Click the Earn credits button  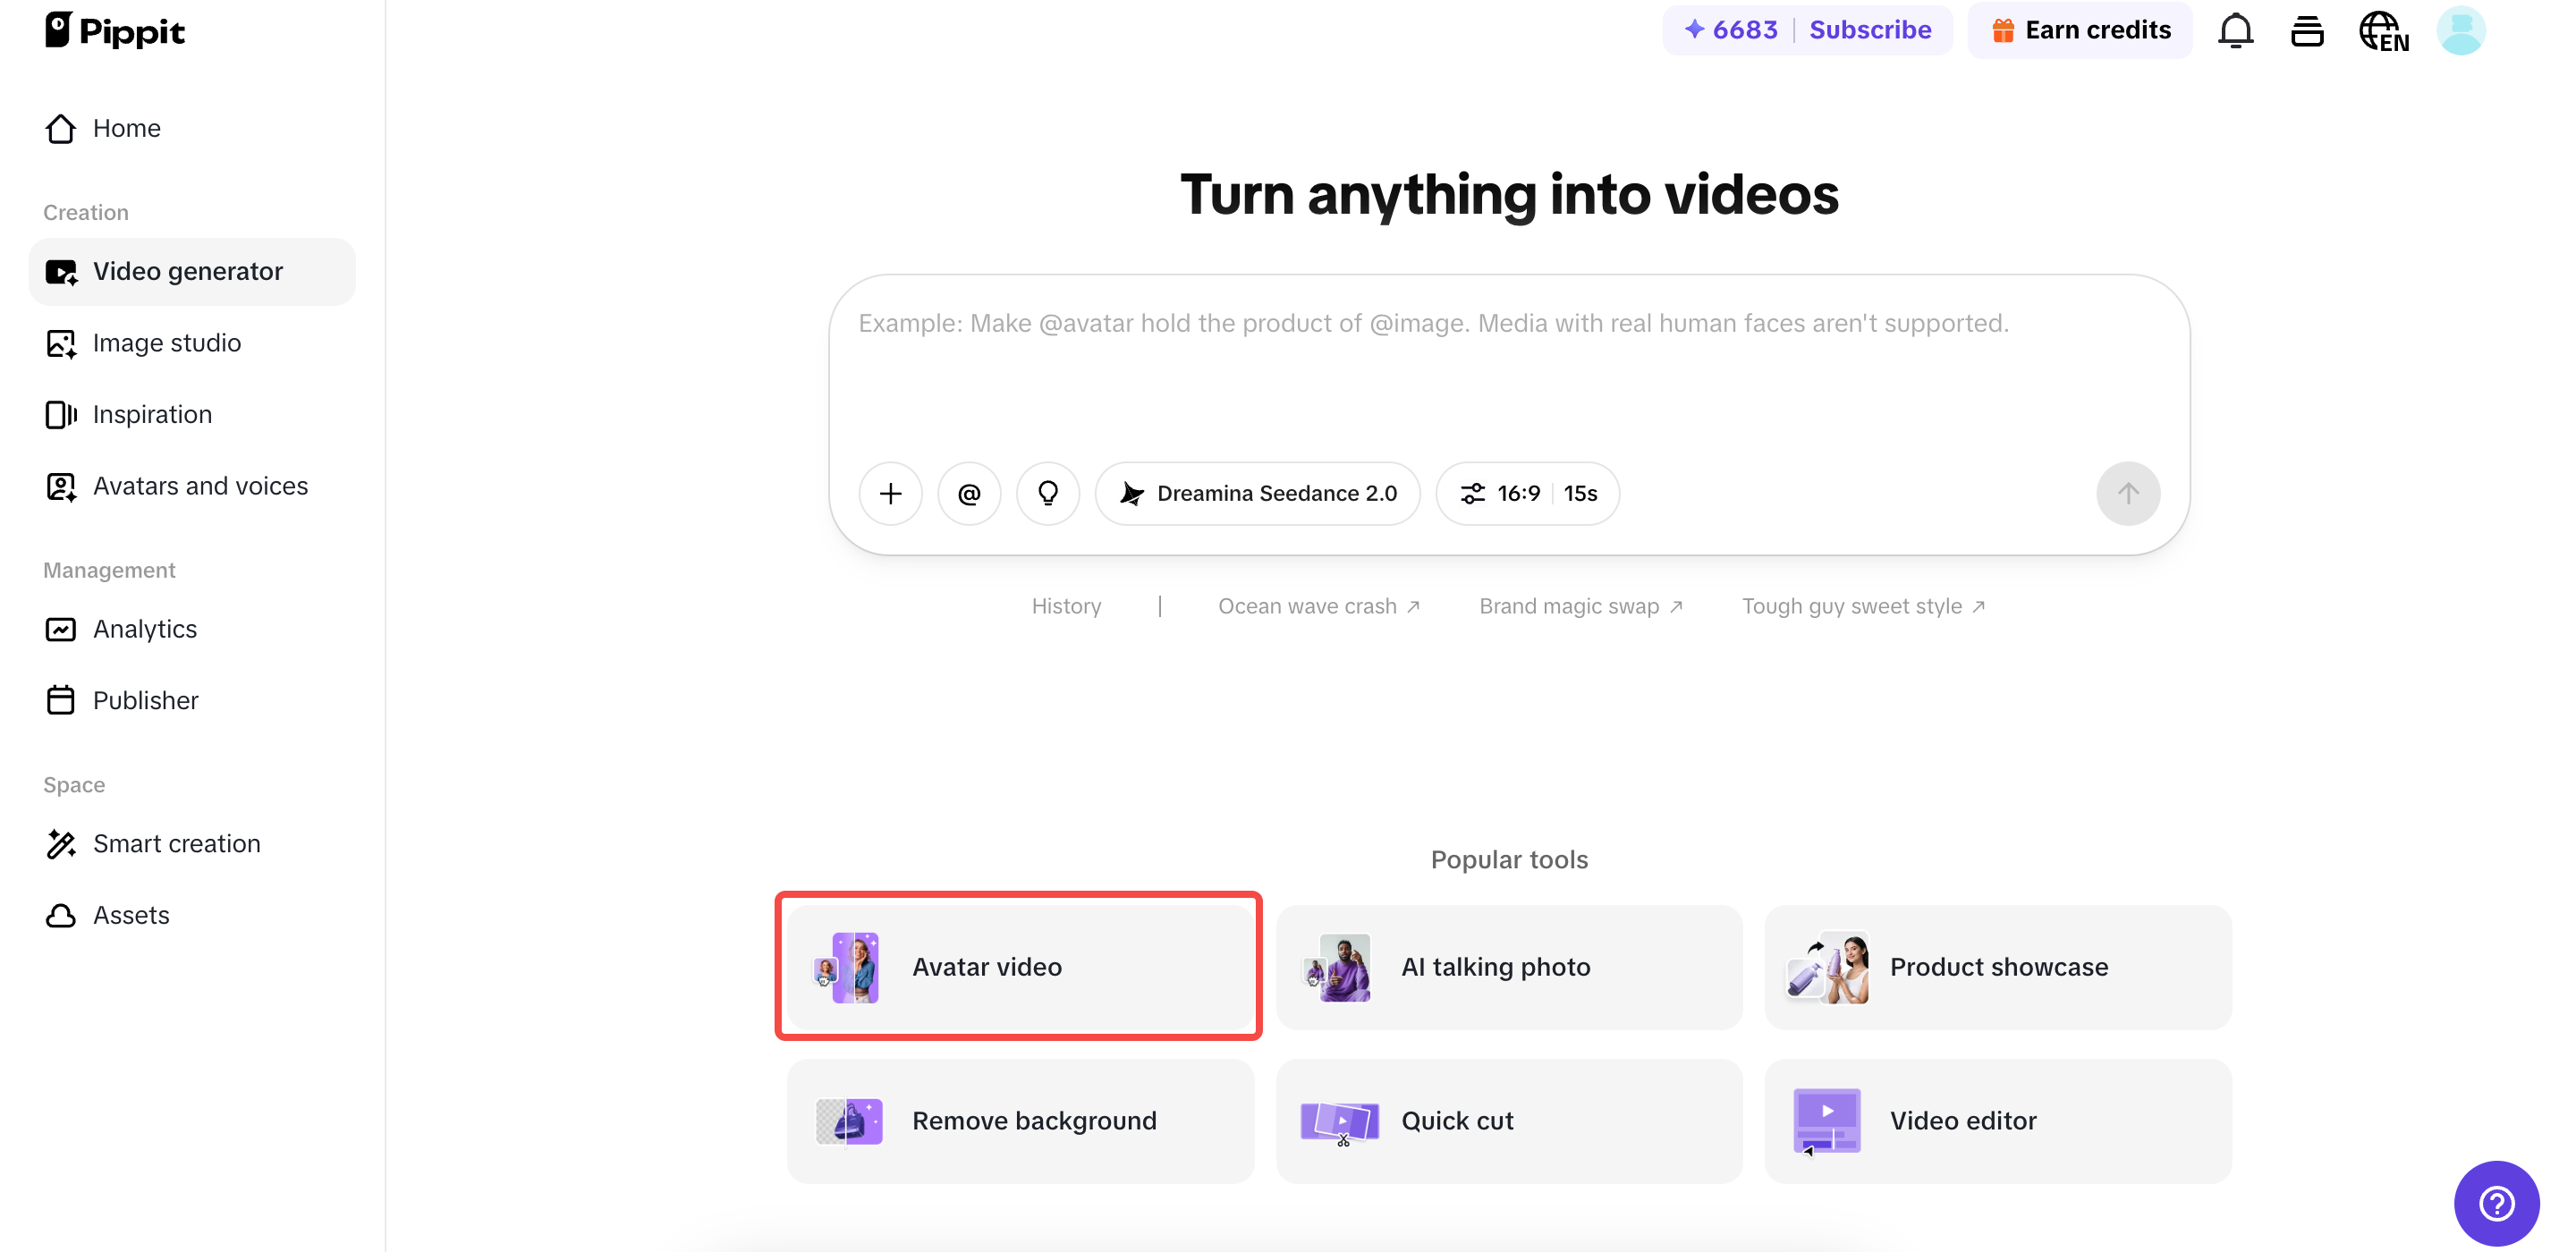pyautogui.click(x=2080, y=30)
